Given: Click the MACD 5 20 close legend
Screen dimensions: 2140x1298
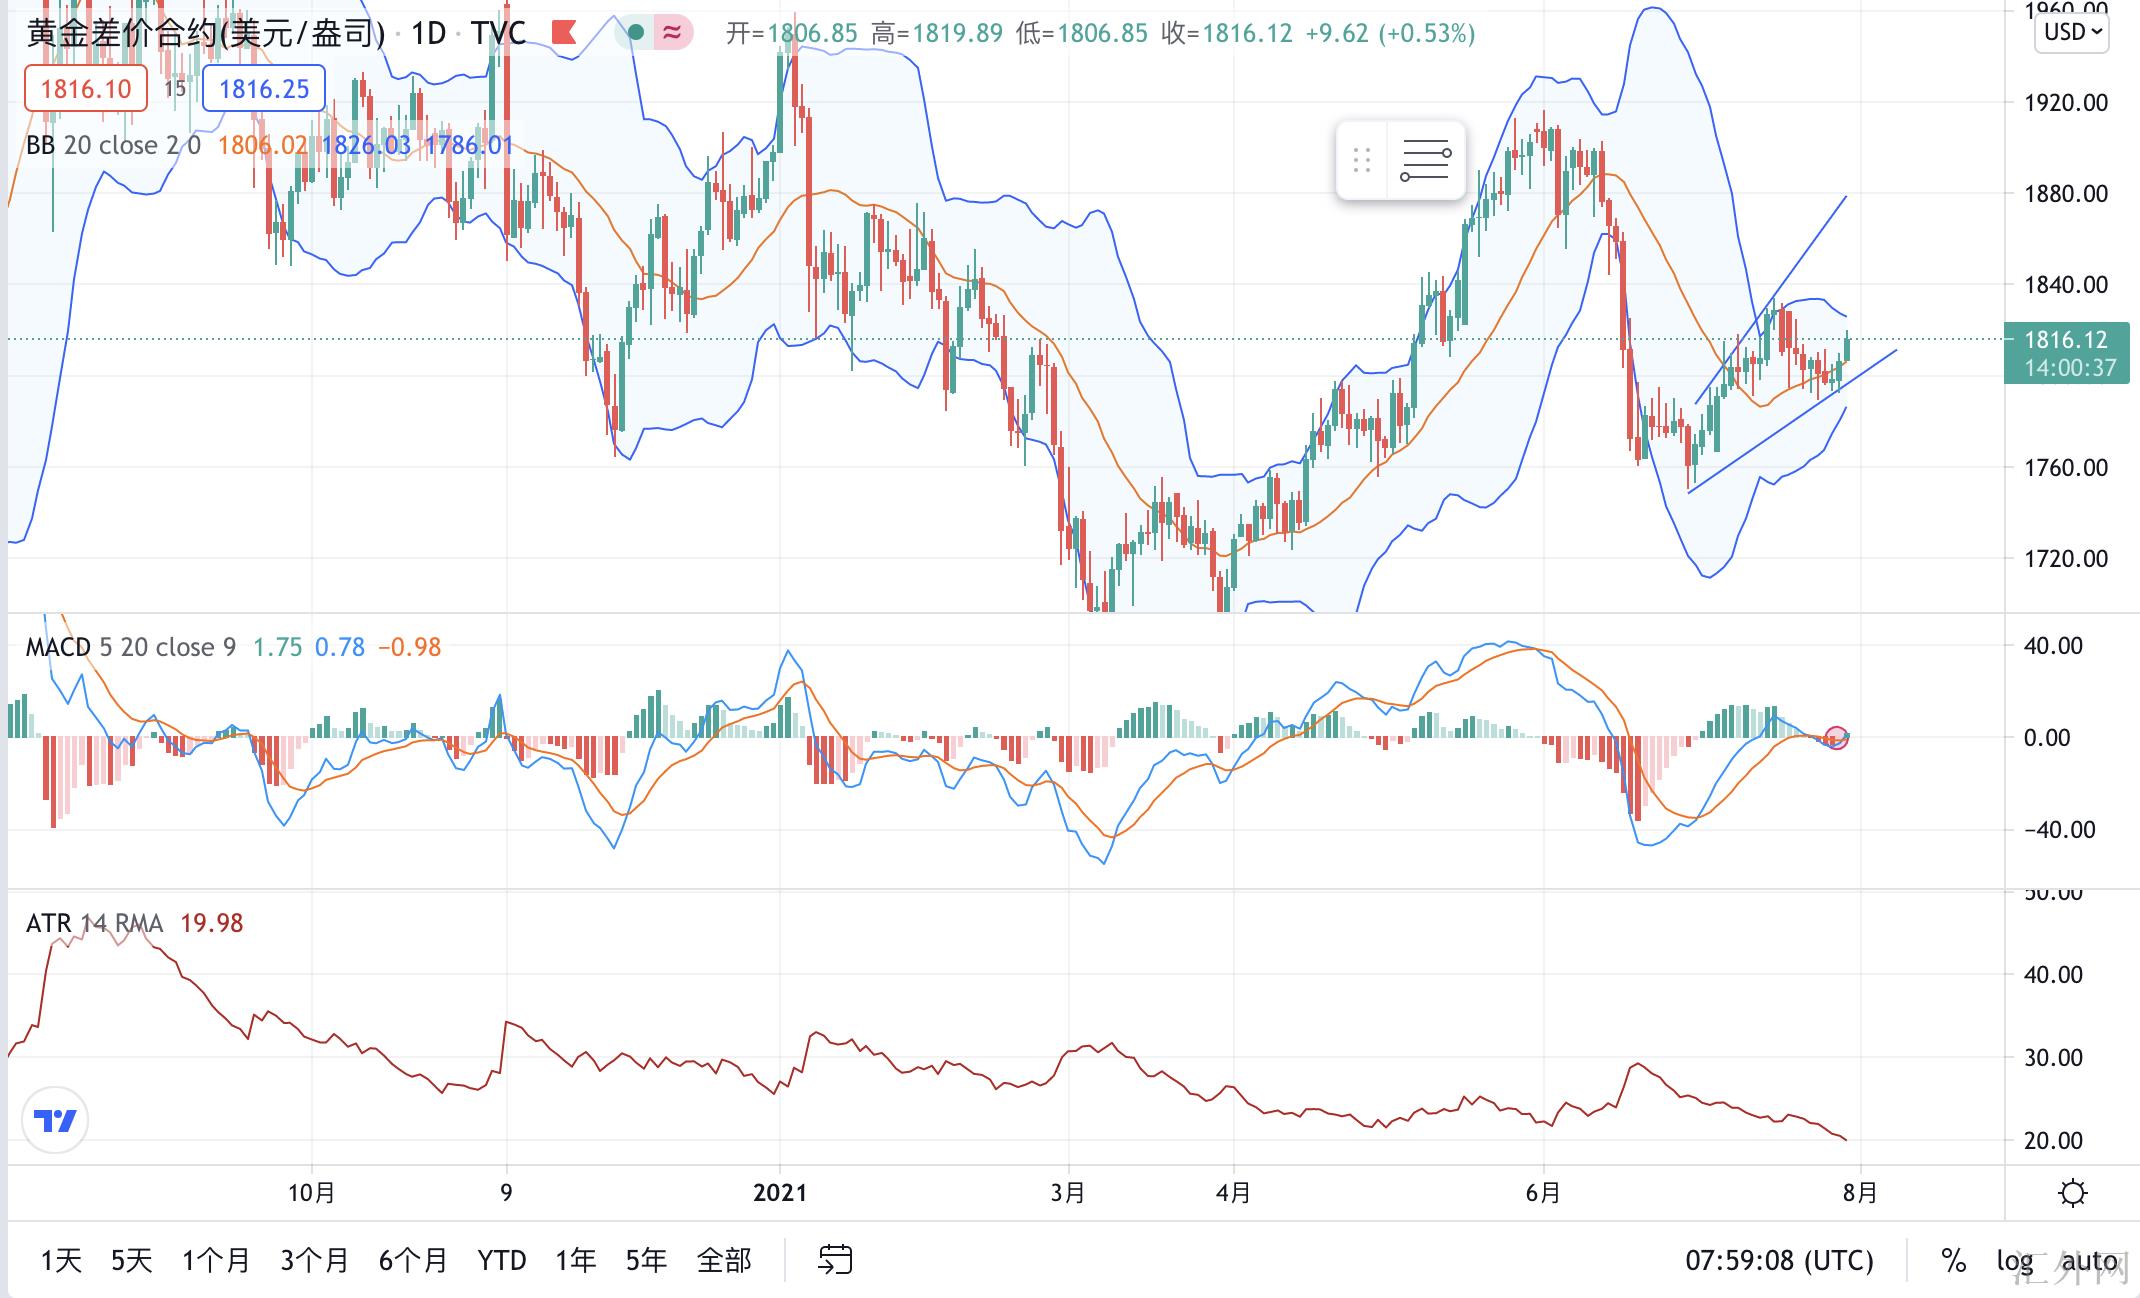Looking at the screenshot, I should click(x=130, y=647).
